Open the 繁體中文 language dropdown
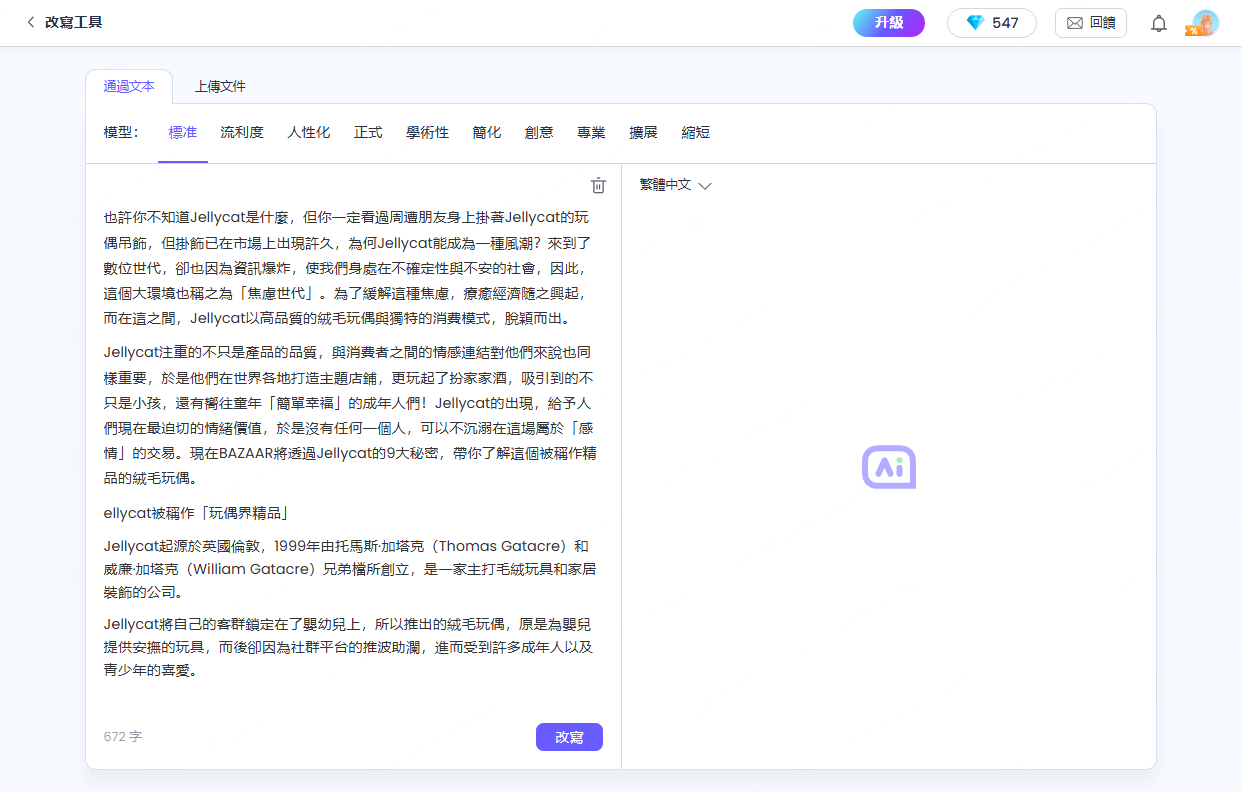This screenshot has width=1242, height=792. 675,185
